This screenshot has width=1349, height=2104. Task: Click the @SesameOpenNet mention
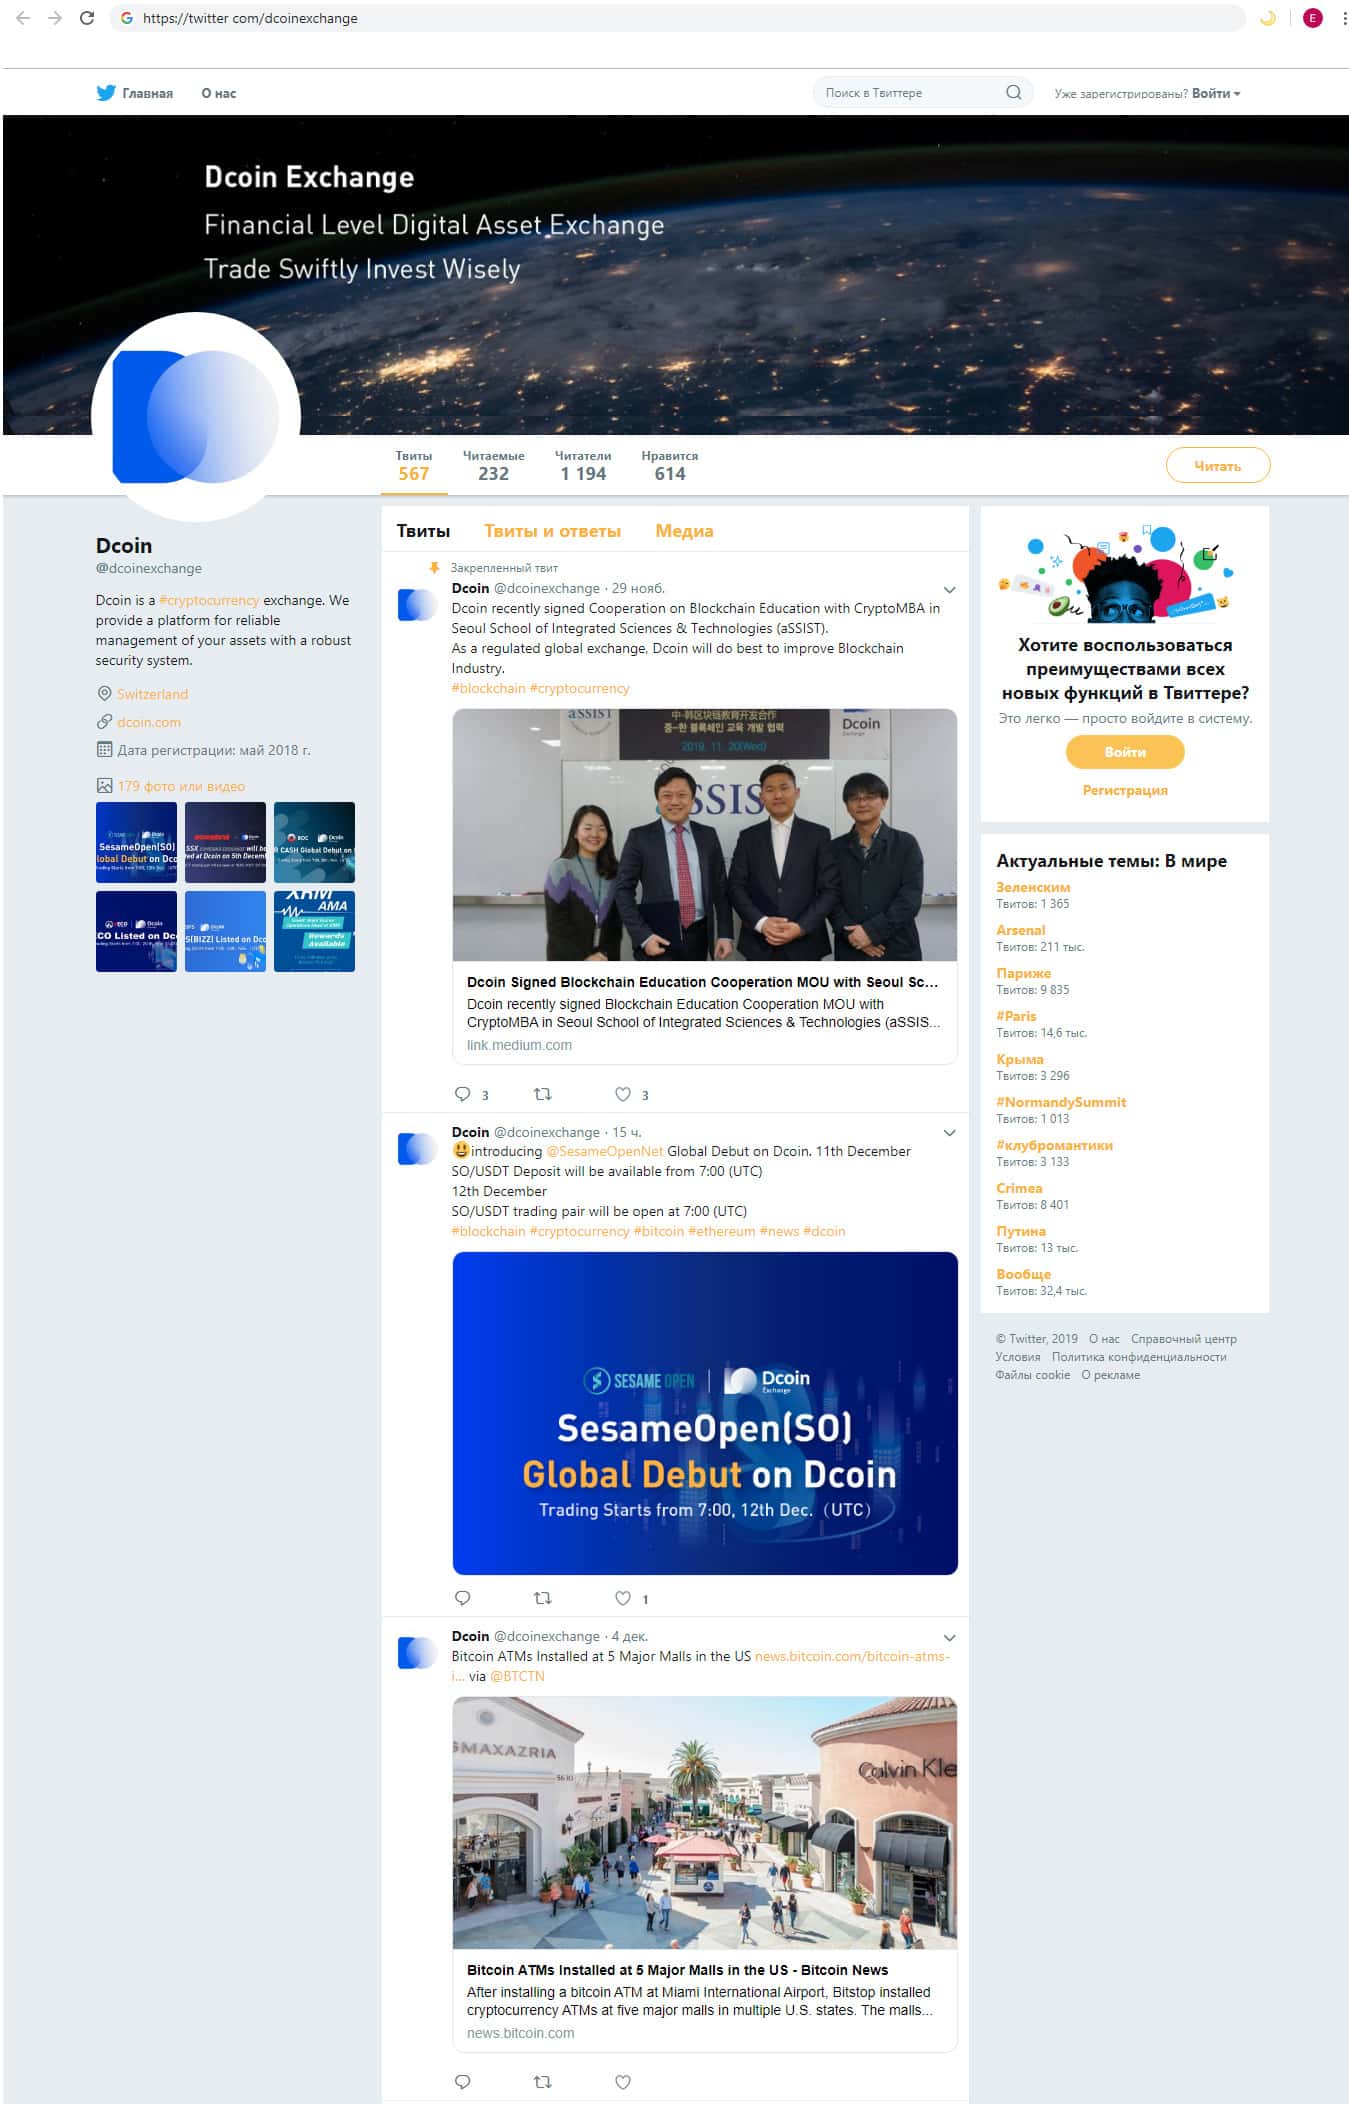(605, 1151)
